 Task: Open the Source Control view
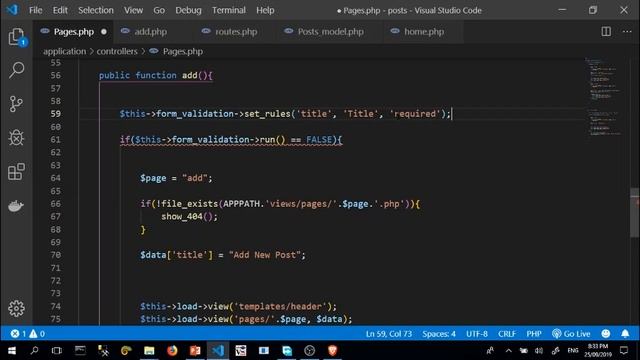[x=16, y=104]
